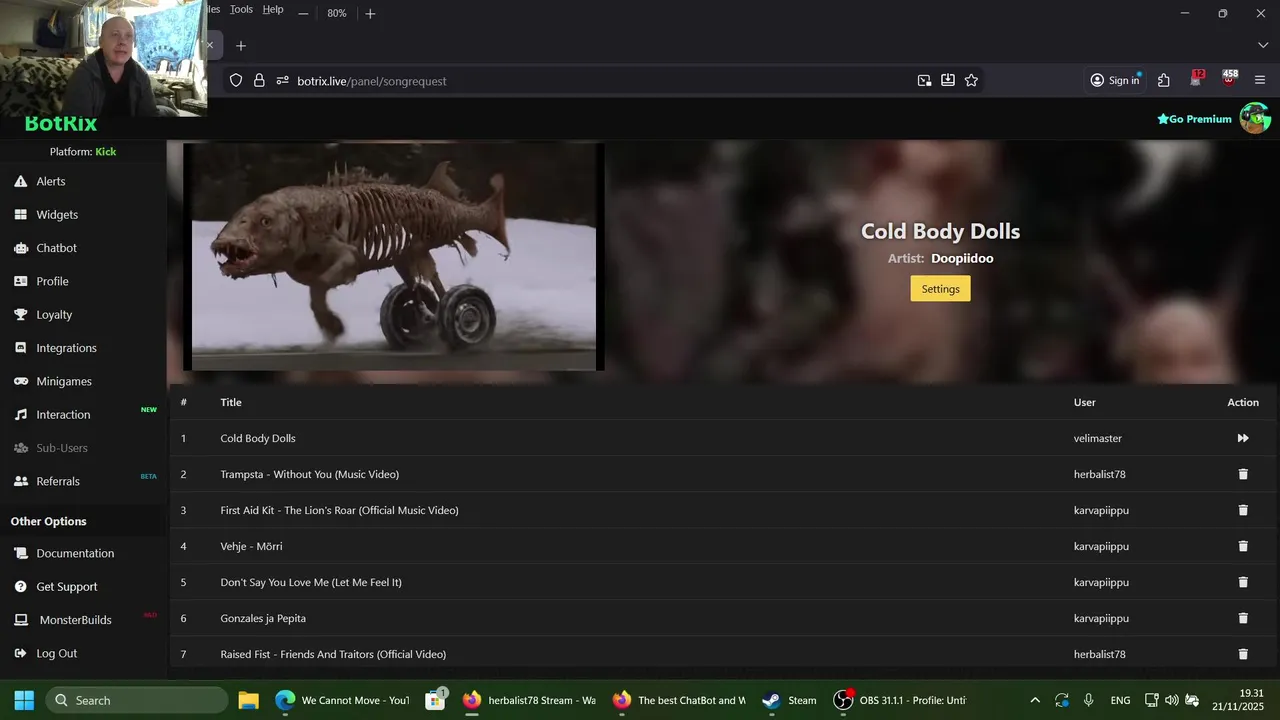Screen dimensions: 1280x720
Task: Remove Vehje - Mörri from queue
Action: tap(1243, 546)
